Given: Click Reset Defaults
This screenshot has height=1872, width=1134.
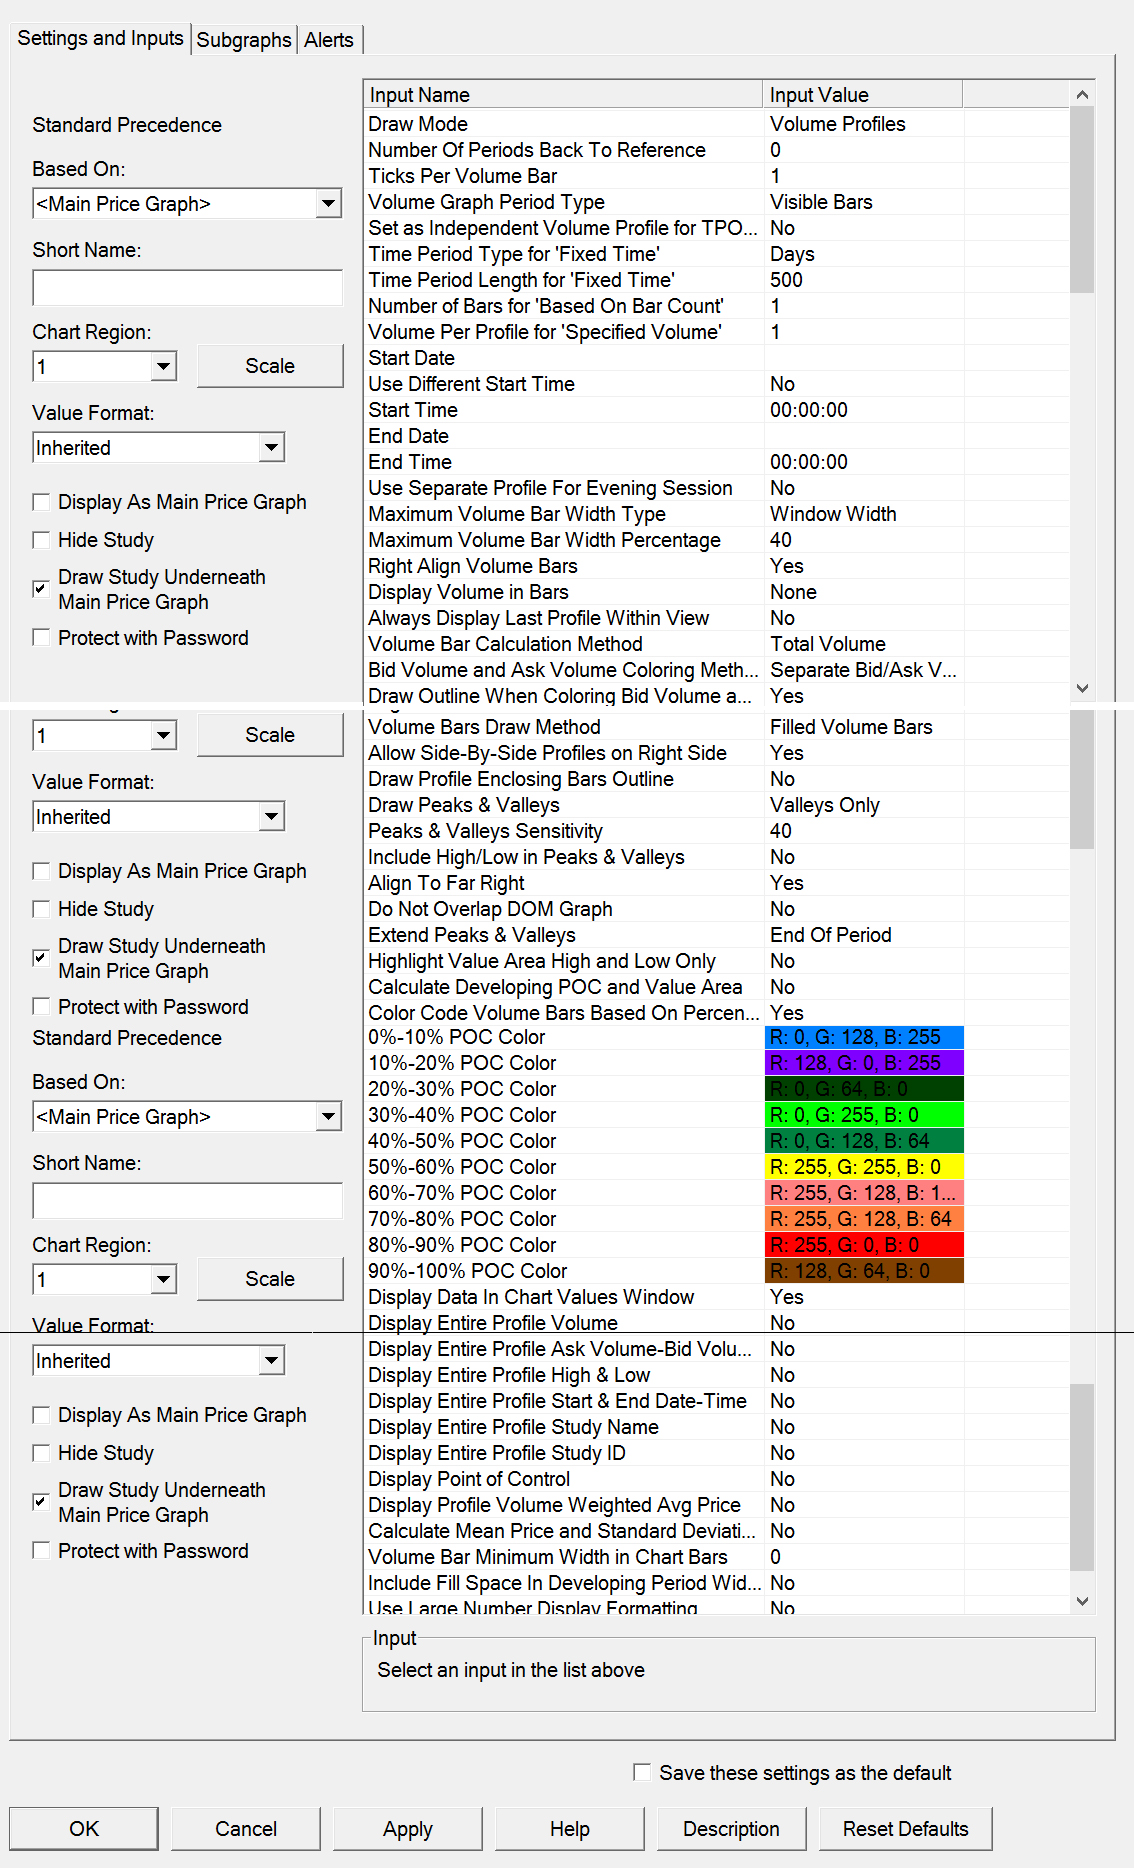Looking at the screenshot, I should click(906, 1829).
